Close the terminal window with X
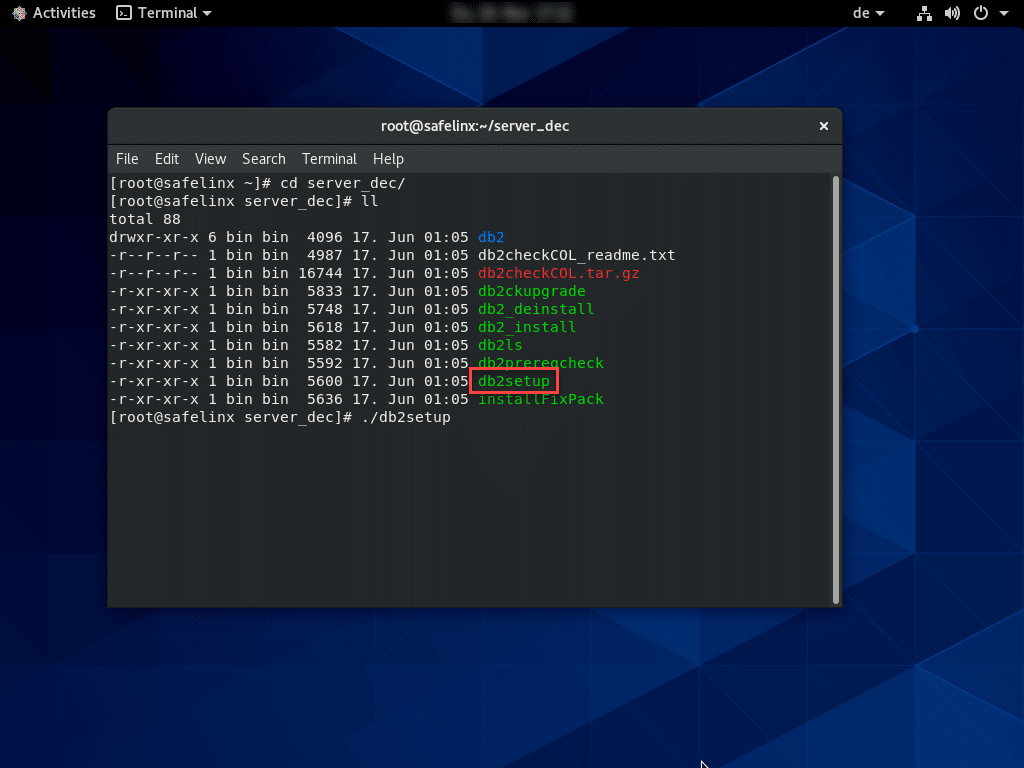1024x768 pixels. pyautogui.click(x=824, y=126)
